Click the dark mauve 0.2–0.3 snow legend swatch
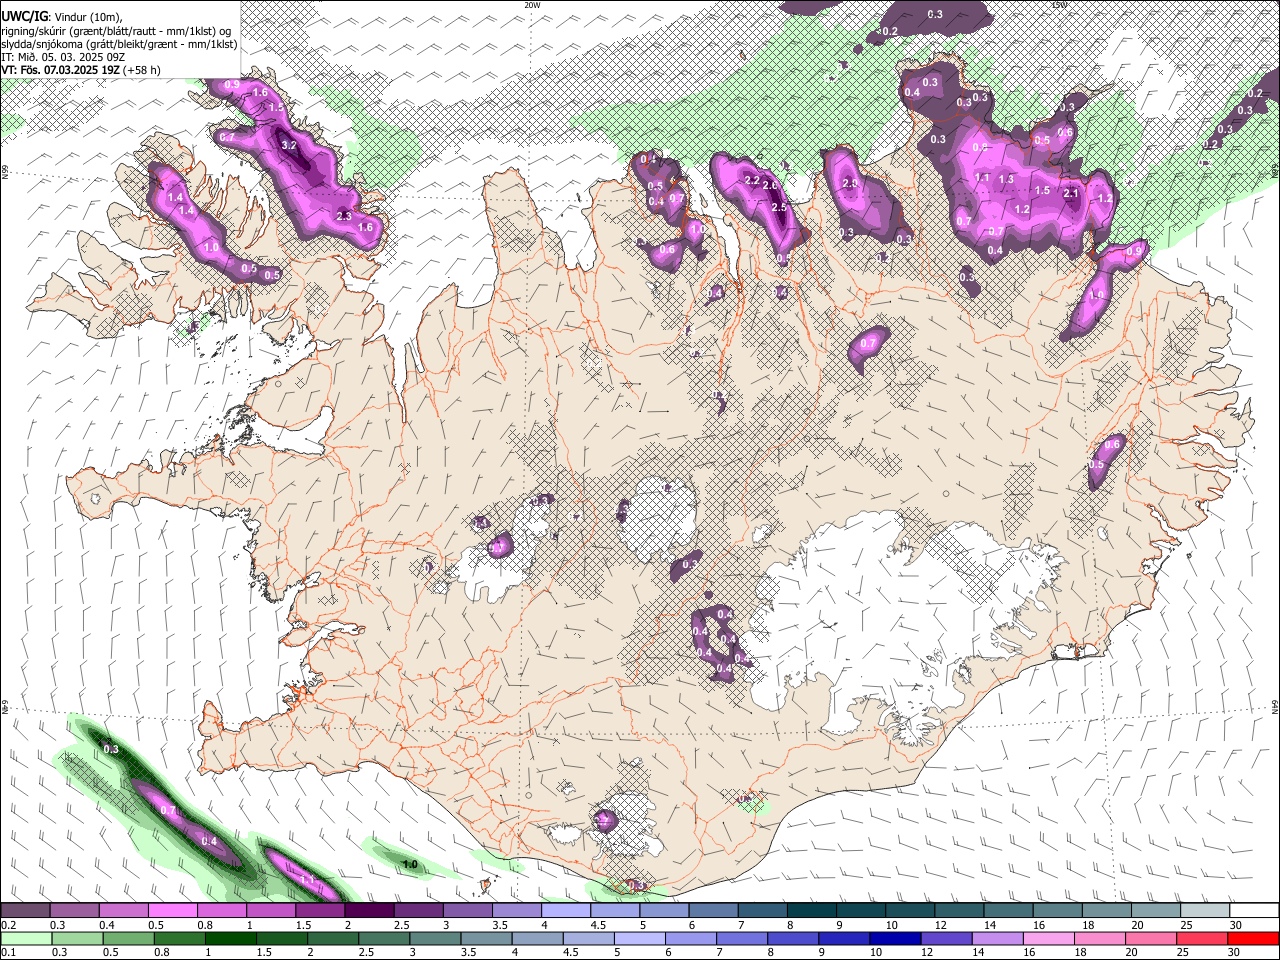 pos(25,910)
